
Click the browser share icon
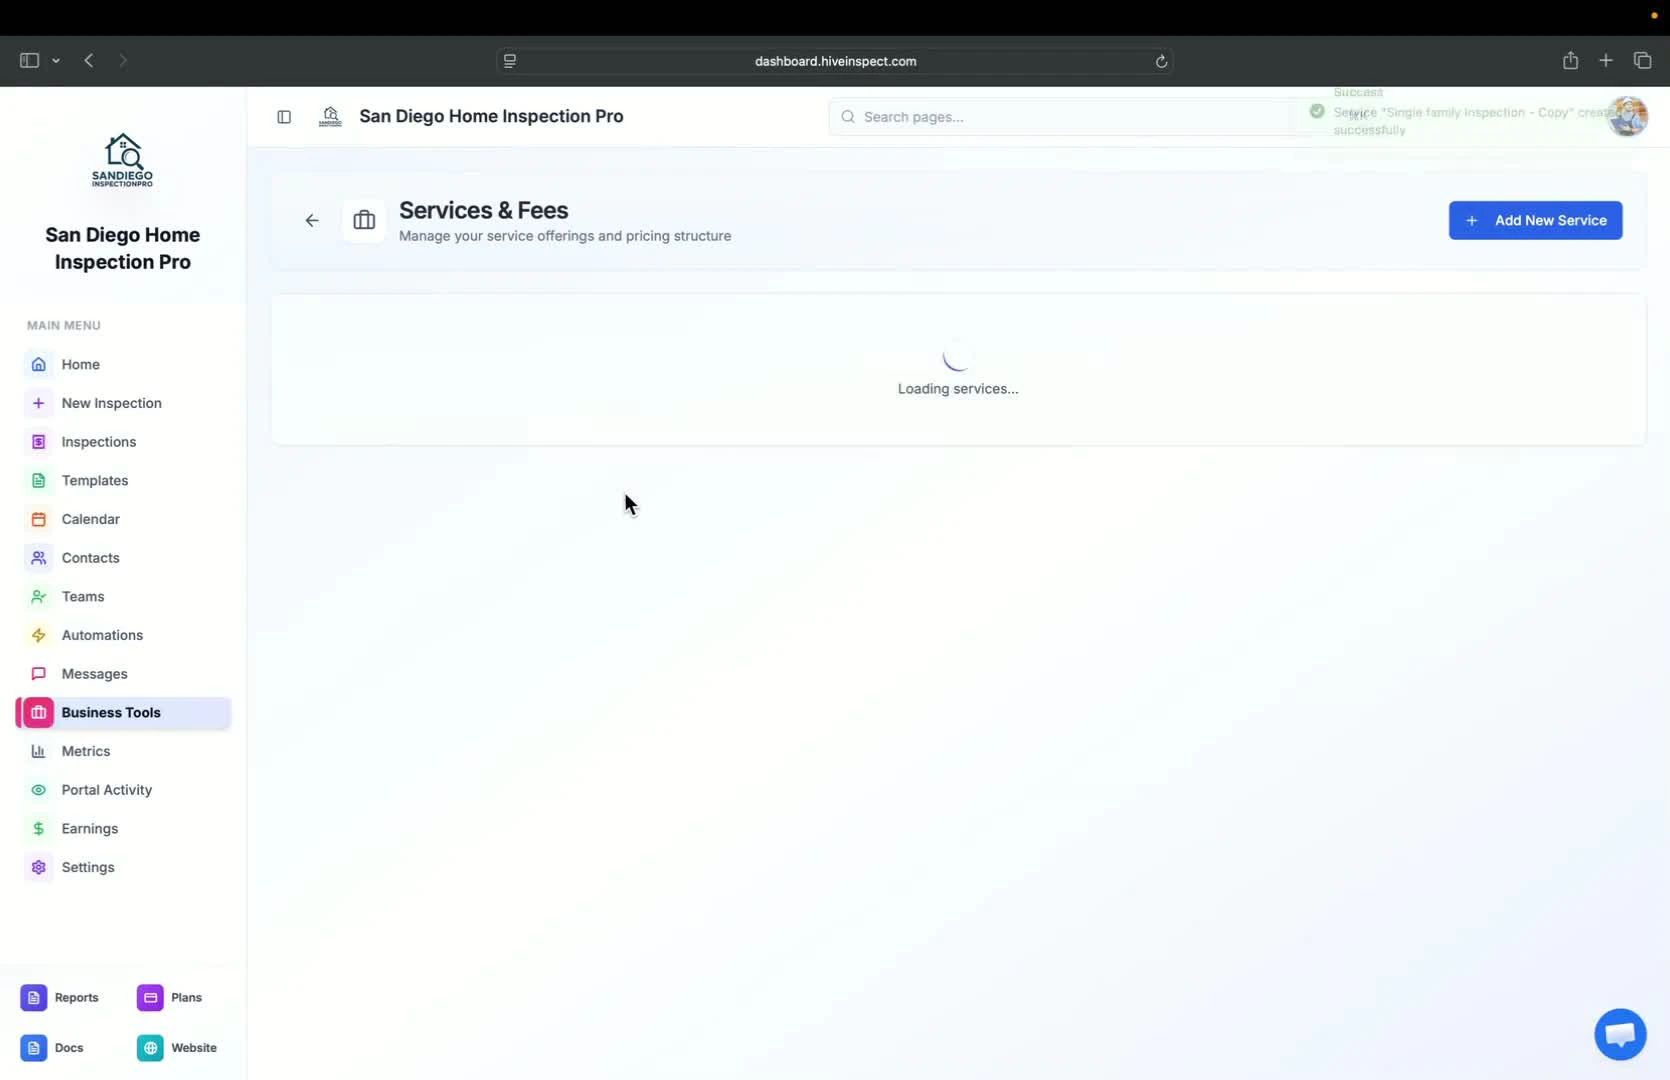pyautogui.click(x=1570, y=60)
